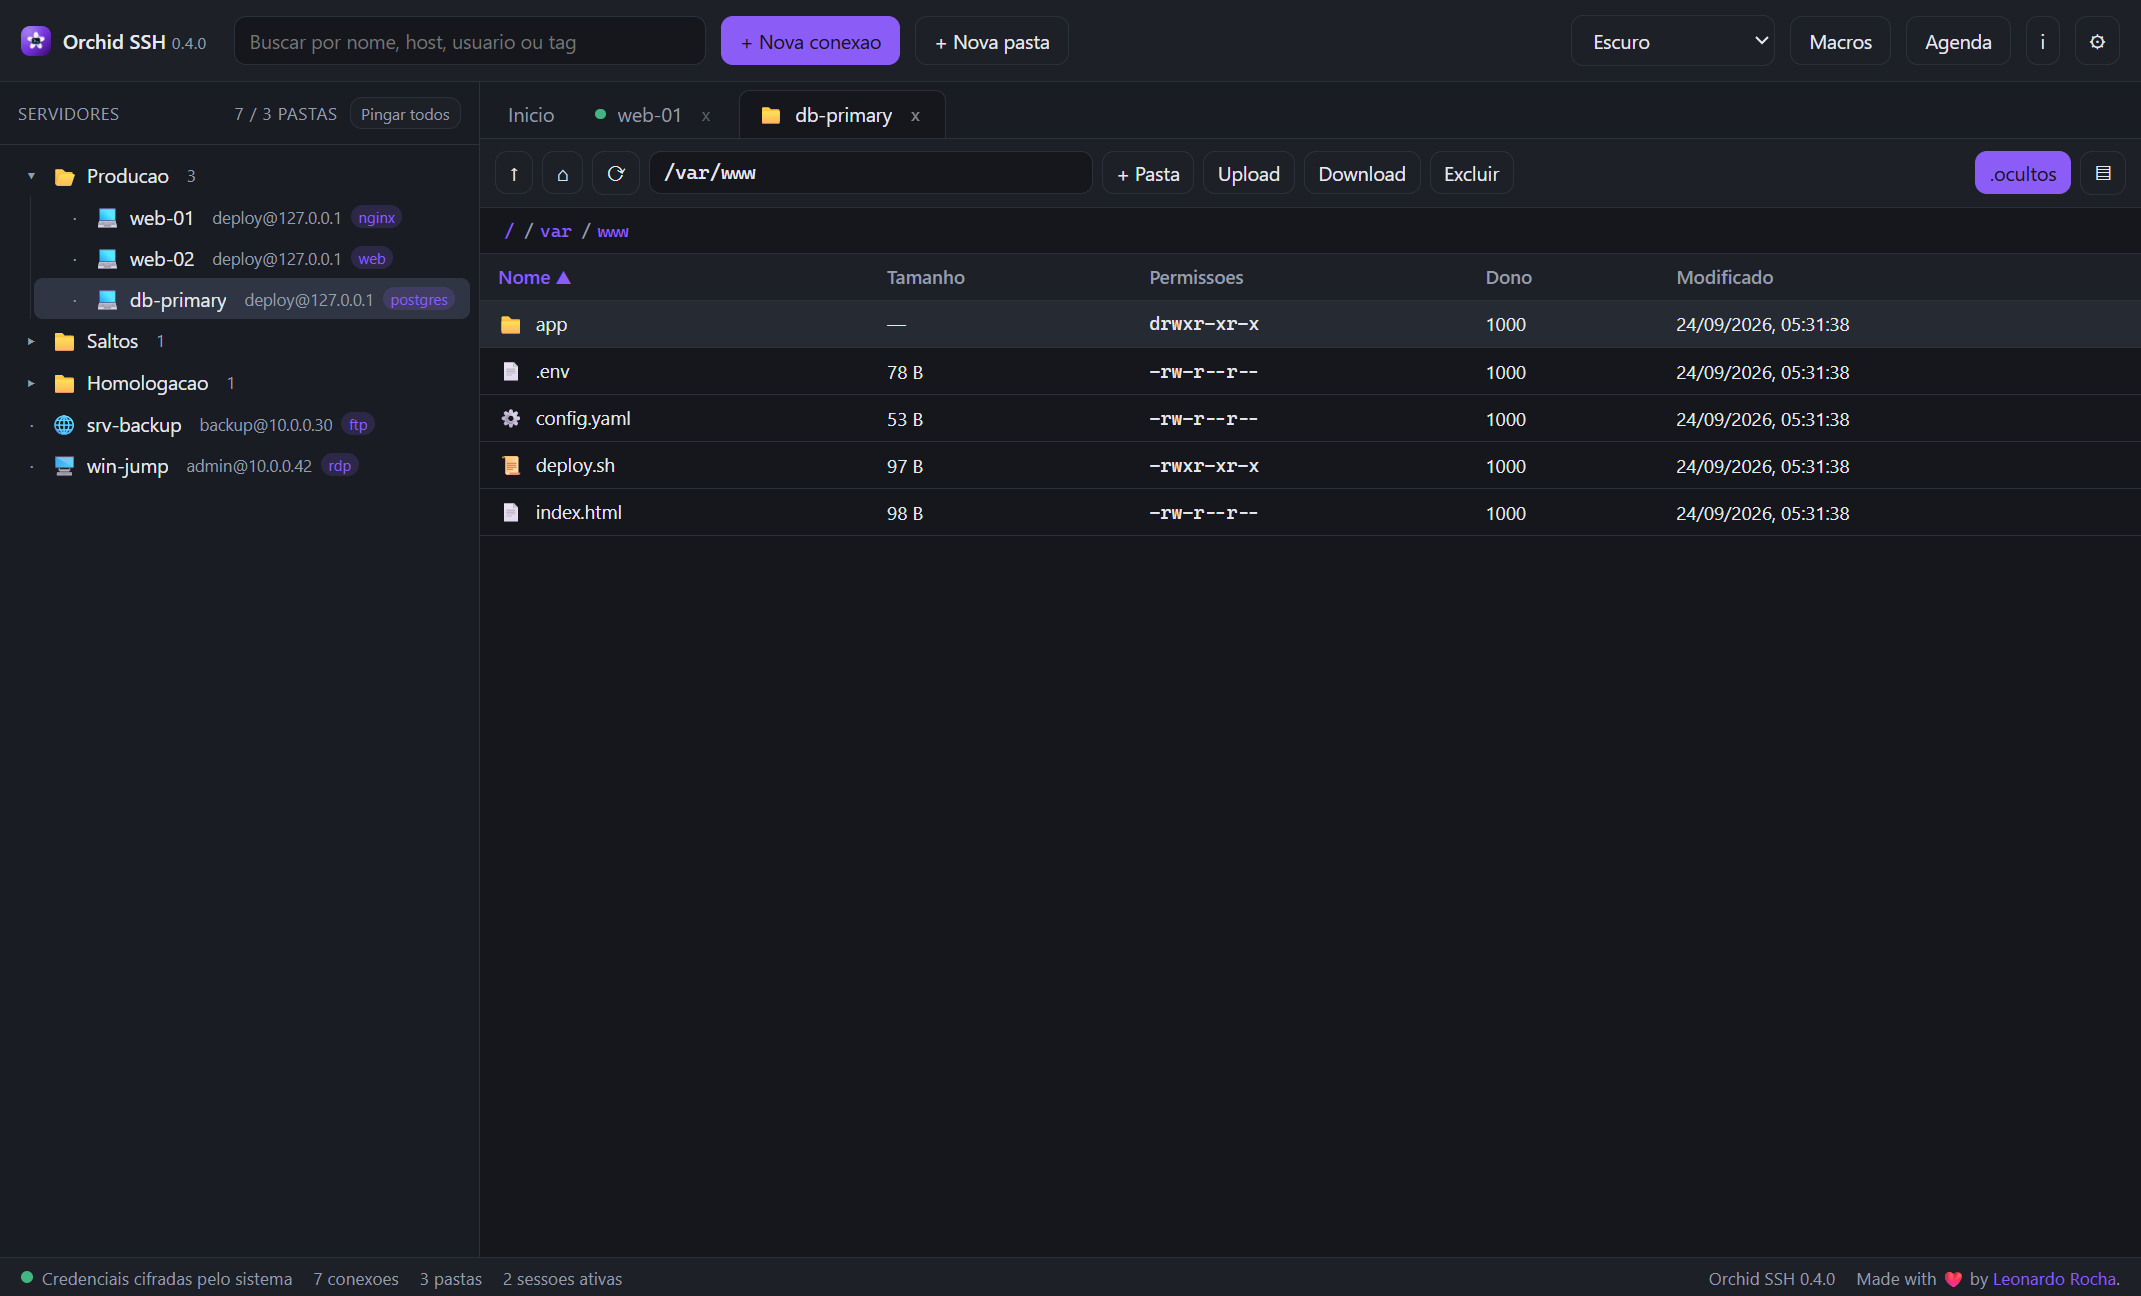Select the srv-backup globe icon
The height and width of the screenshot is (1296, 2141).
[64, 424]
